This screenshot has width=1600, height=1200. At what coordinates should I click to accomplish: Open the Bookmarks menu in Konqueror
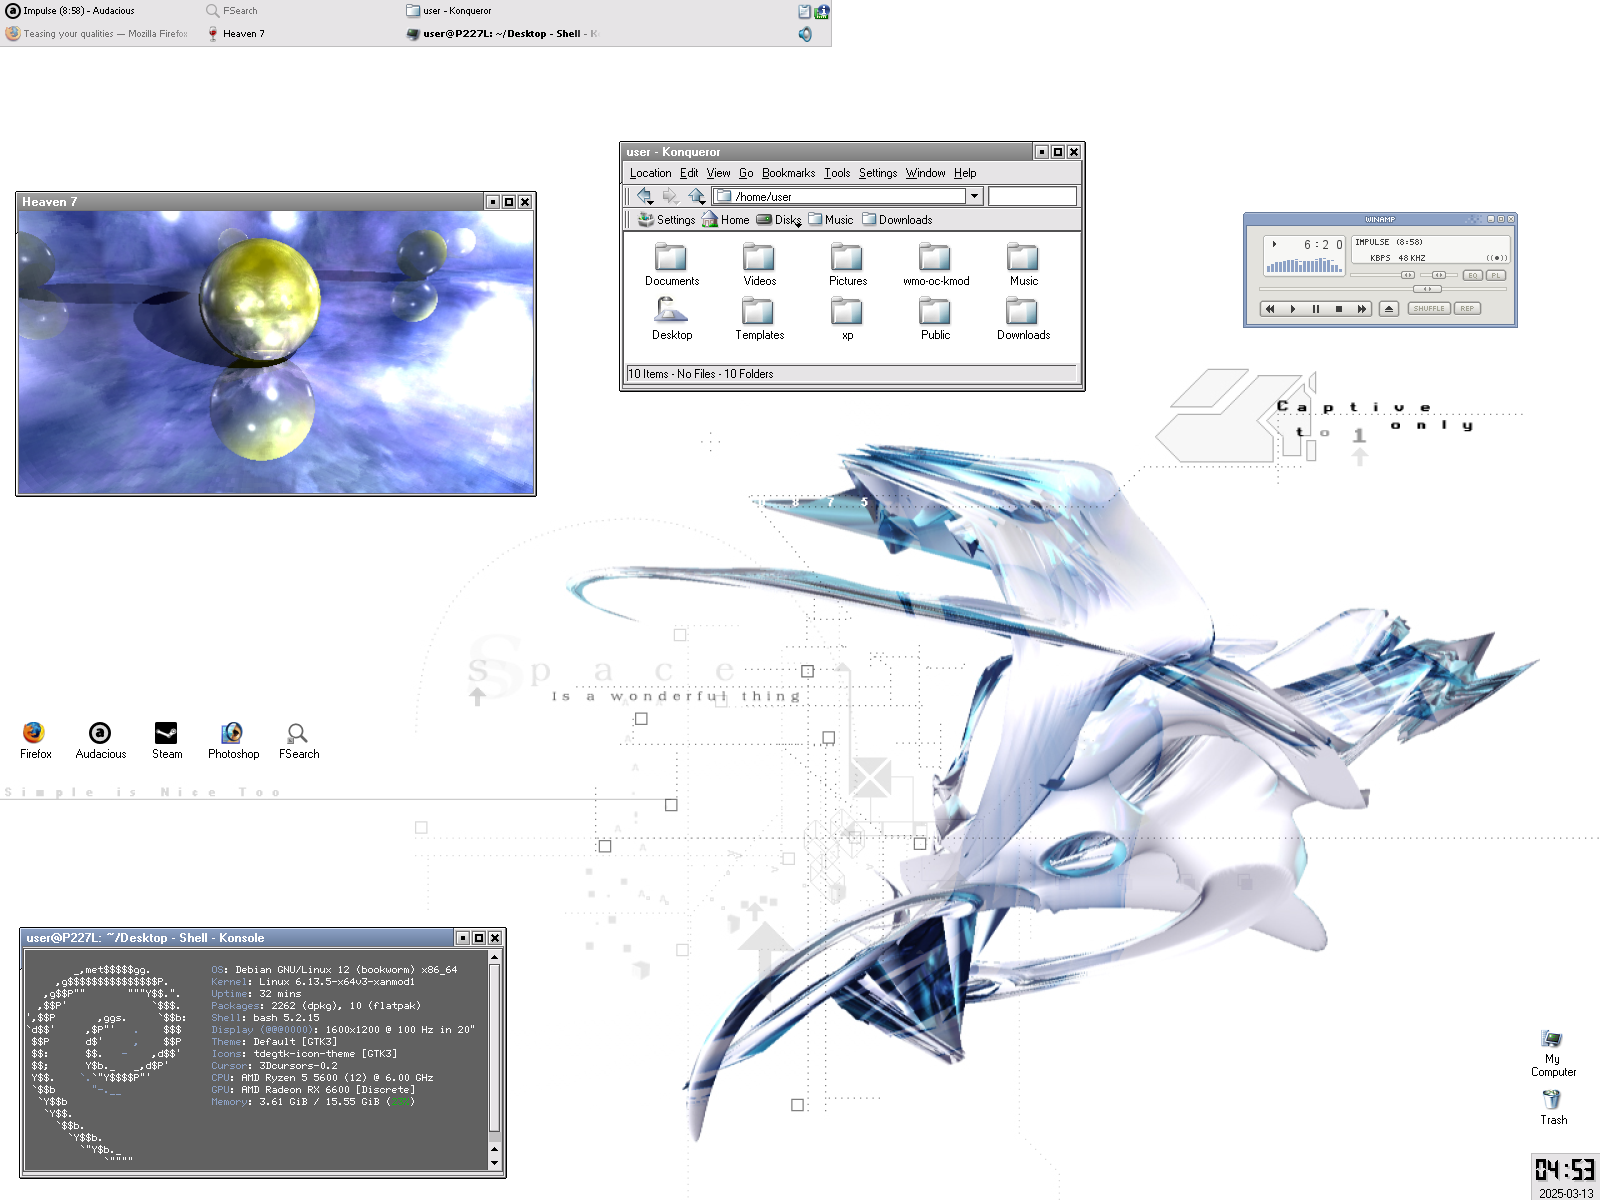(x=788, y=173)
